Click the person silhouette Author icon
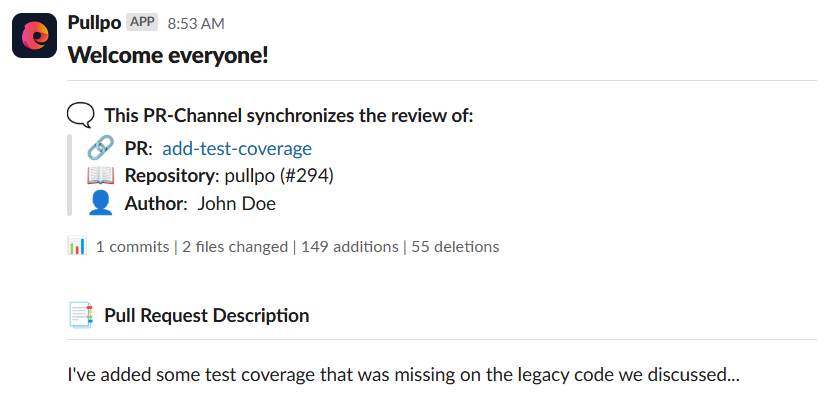Viewport: 830px width, 401px height. 100,203
